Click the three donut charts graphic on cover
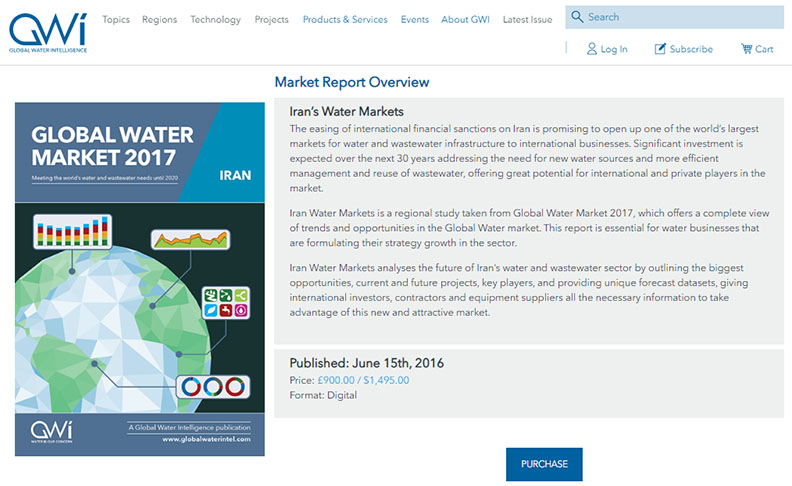792x486 pixels. [x=213, y=387]
